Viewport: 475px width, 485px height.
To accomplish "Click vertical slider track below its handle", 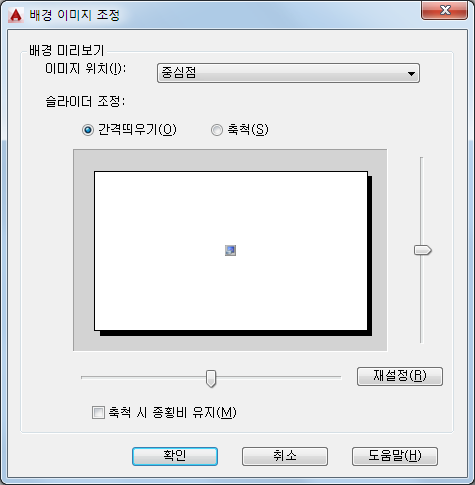I will click(x=421, y=299).
